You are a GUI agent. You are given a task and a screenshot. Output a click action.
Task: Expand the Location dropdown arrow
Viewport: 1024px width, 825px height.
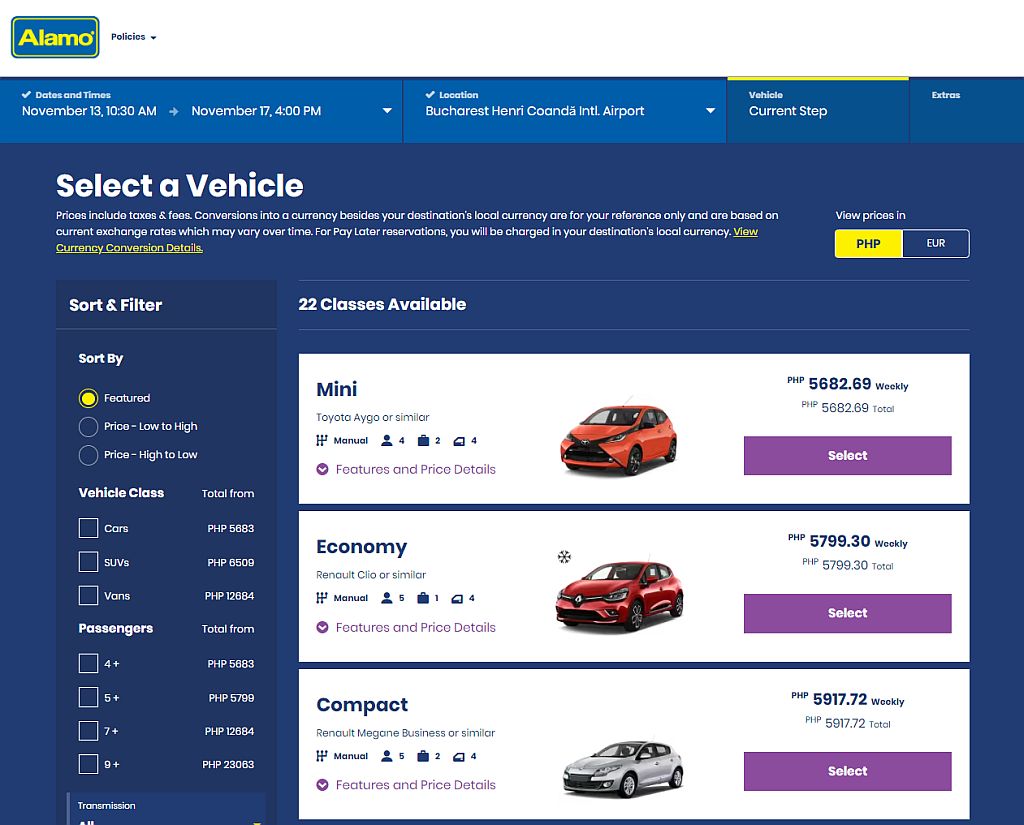point(711,110)
